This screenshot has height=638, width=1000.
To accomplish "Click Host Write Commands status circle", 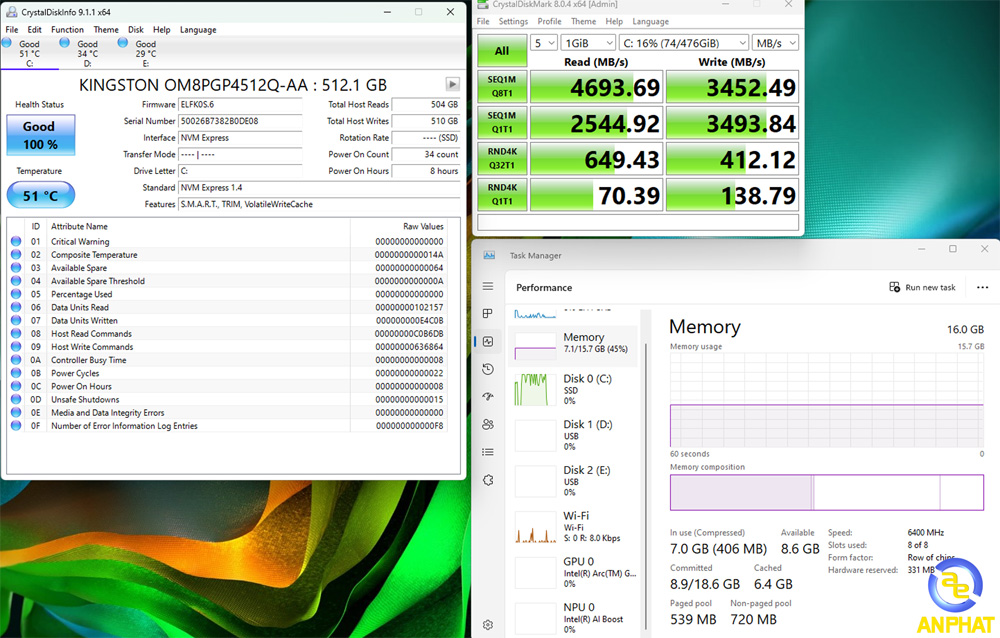I will 16,346.
